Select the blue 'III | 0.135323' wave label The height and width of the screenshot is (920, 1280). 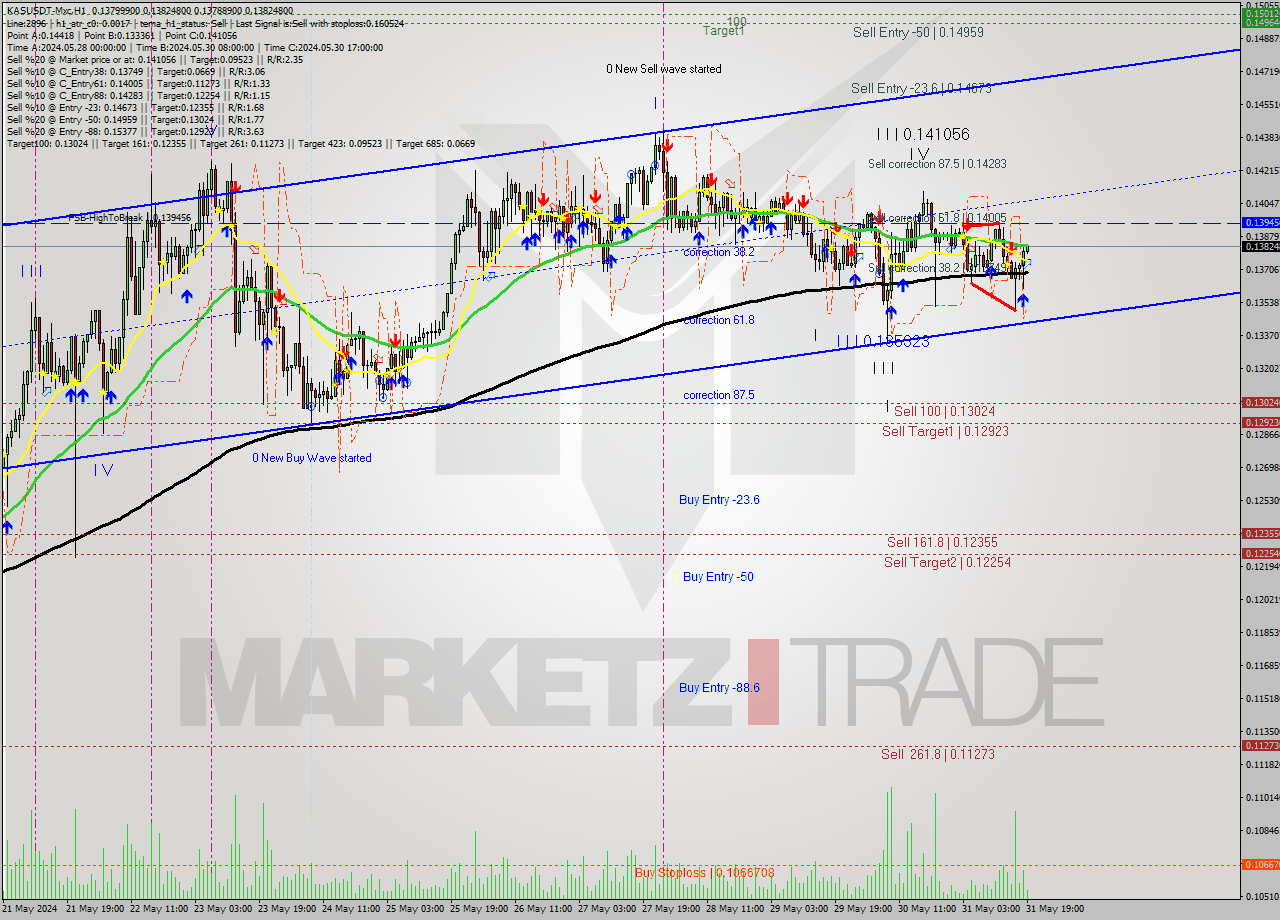883,341
